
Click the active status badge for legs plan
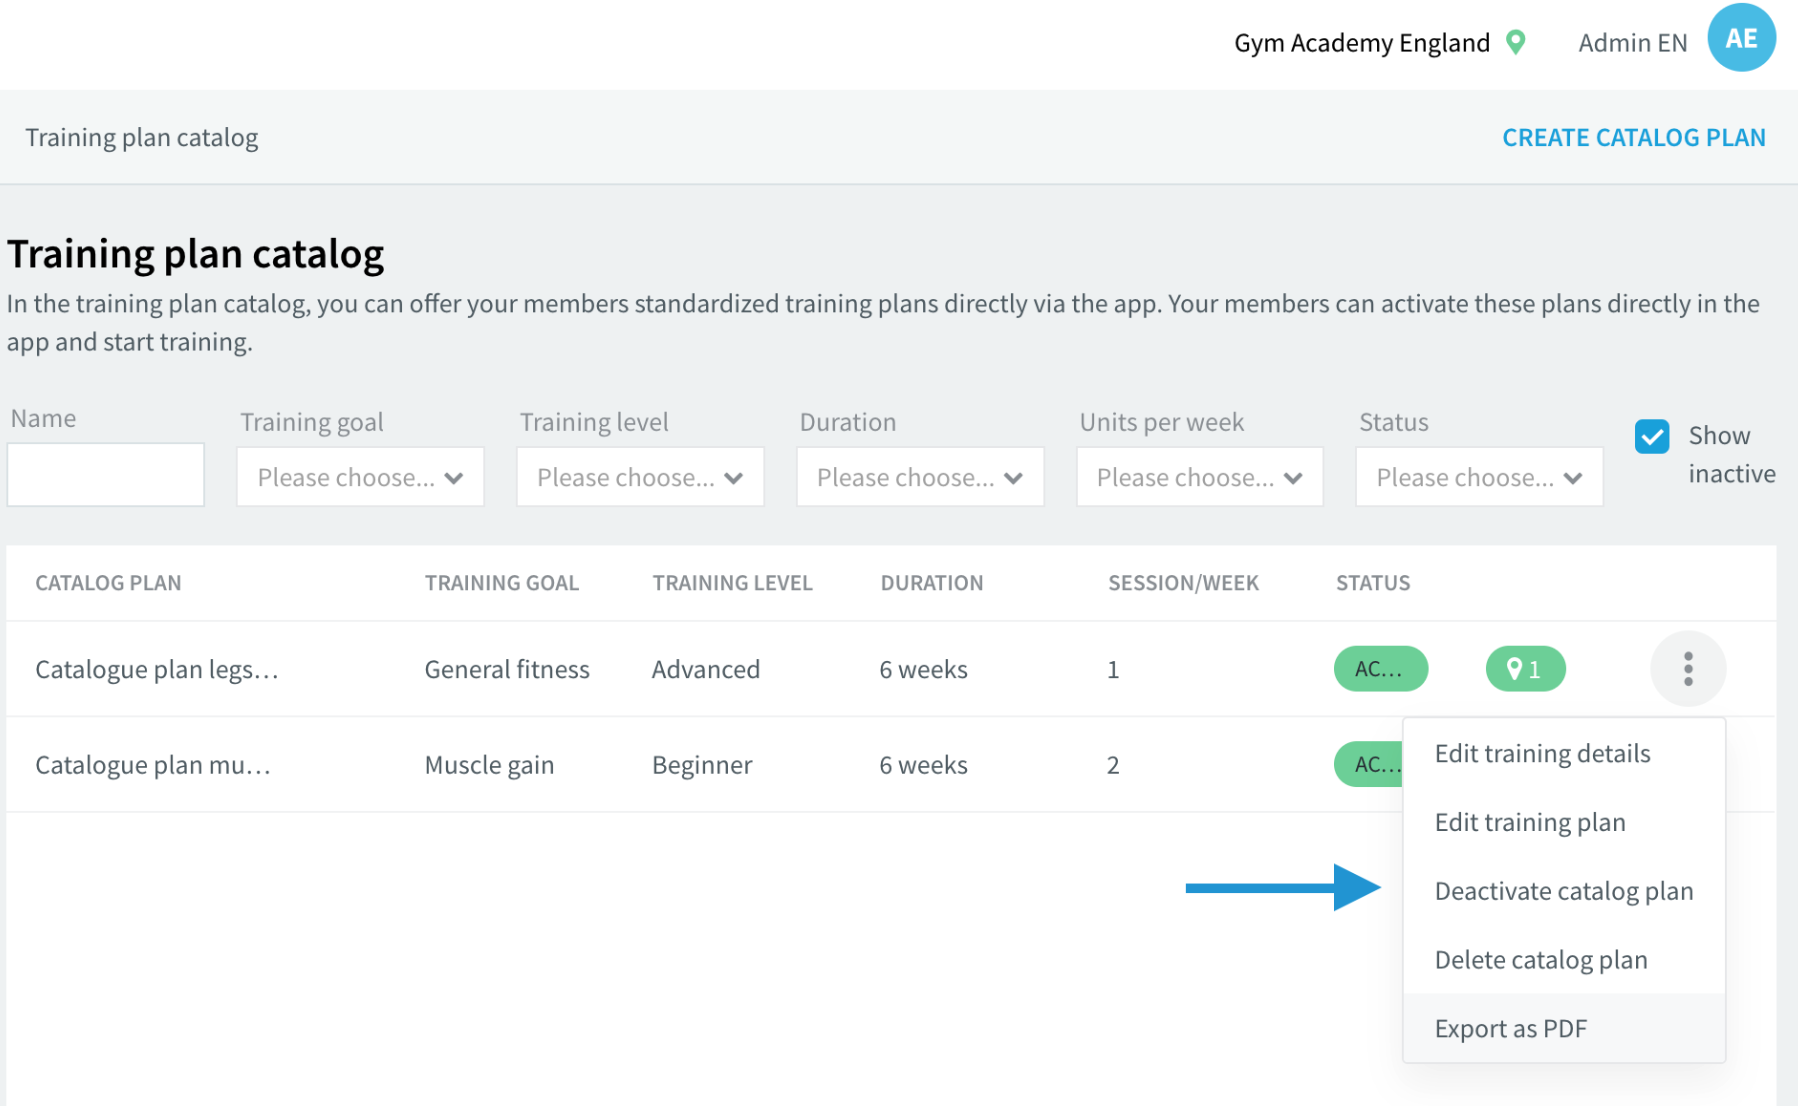tap(1380, 669)
